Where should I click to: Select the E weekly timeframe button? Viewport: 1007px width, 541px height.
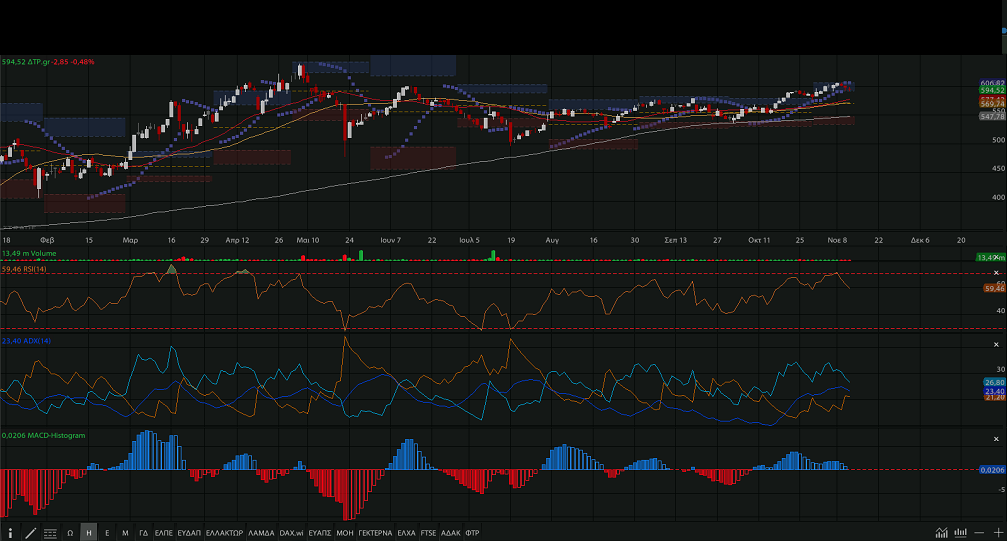click(x=107, y=533)
